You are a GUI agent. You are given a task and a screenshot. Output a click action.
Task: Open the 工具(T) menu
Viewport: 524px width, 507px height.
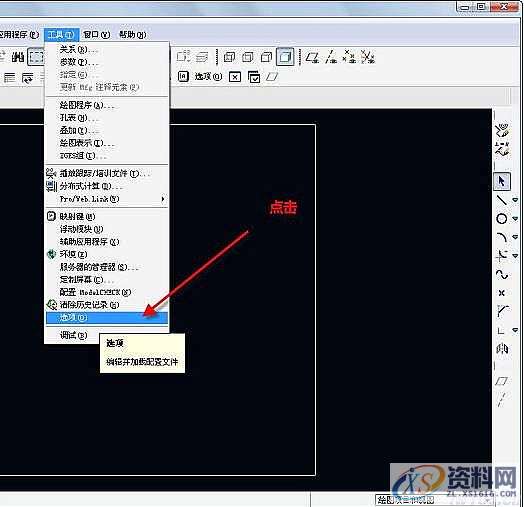pos(61,34)
